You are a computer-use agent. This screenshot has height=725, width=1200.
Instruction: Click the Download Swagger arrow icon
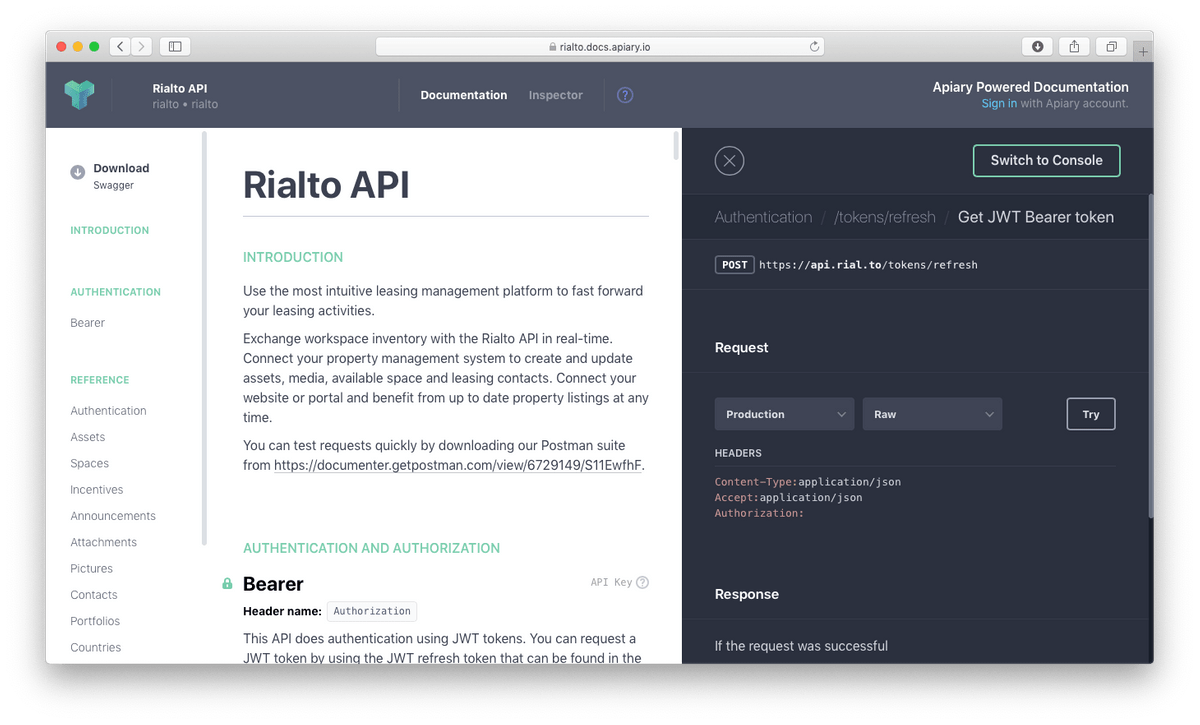click(x=77, y=172)
